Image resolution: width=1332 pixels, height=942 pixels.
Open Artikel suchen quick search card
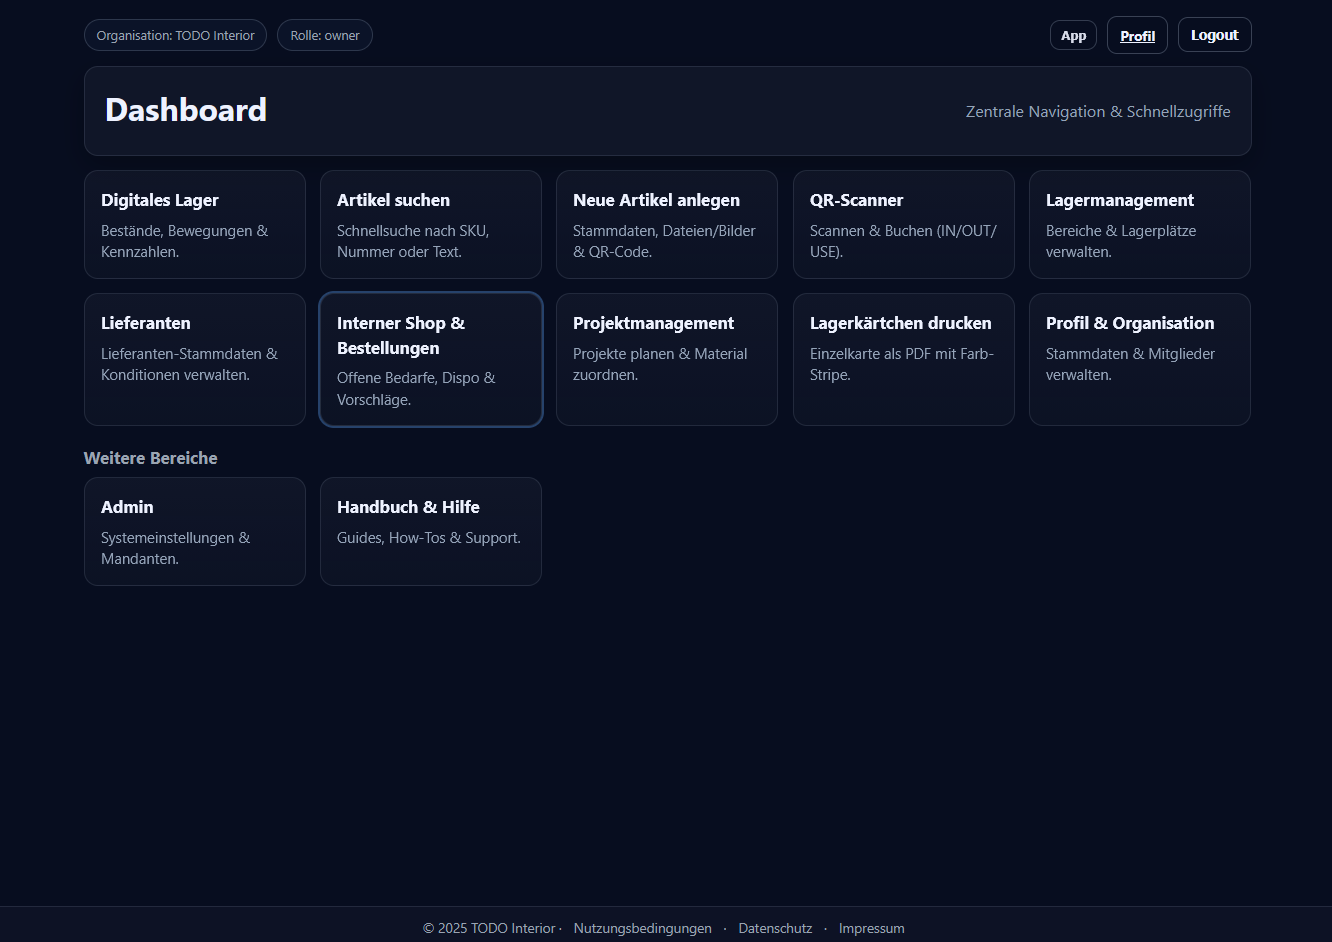pyautogui.click(x=430, y=224)
